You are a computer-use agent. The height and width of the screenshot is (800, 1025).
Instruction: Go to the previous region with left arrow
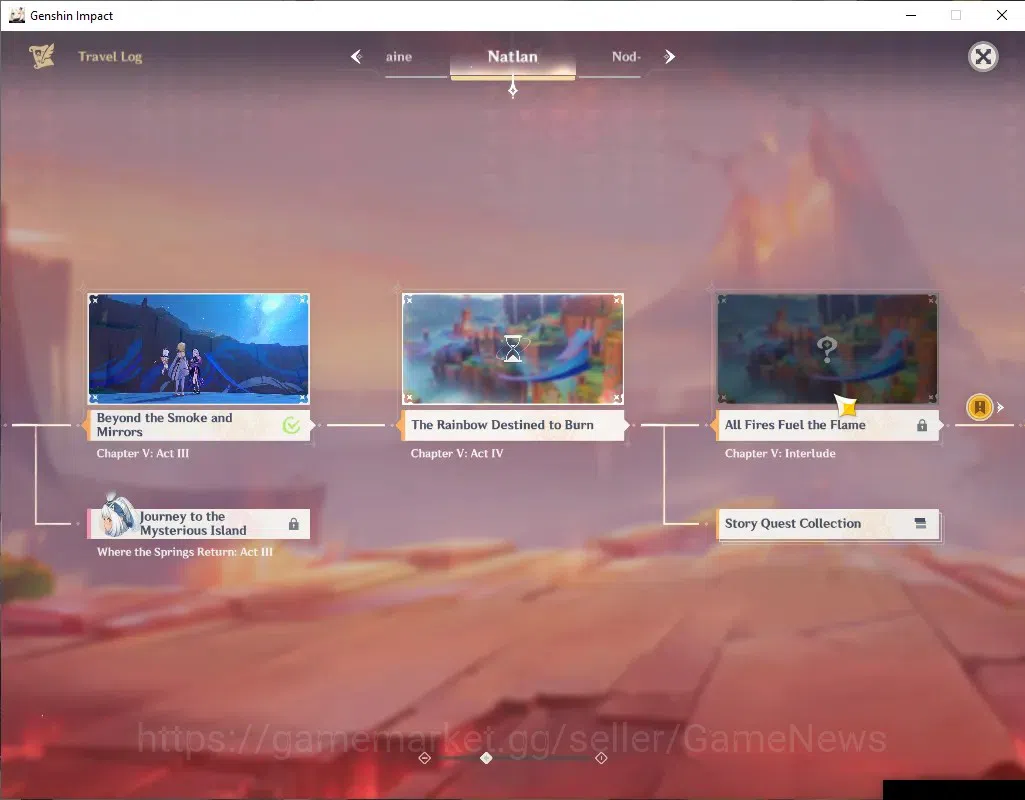click(356, 57)
